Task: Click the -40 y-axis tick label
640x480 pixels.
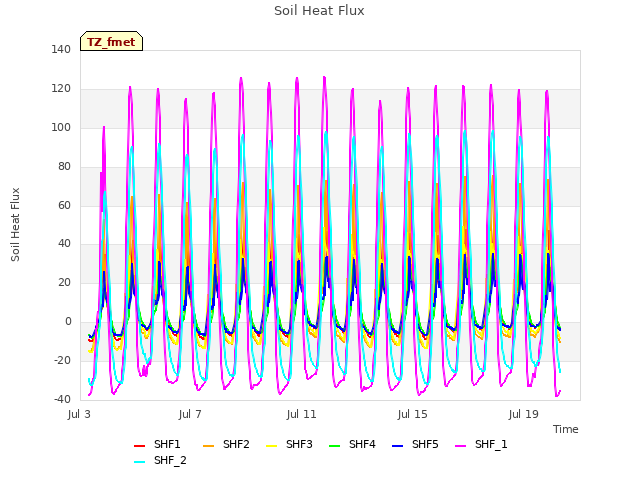Action: (62, 399)
